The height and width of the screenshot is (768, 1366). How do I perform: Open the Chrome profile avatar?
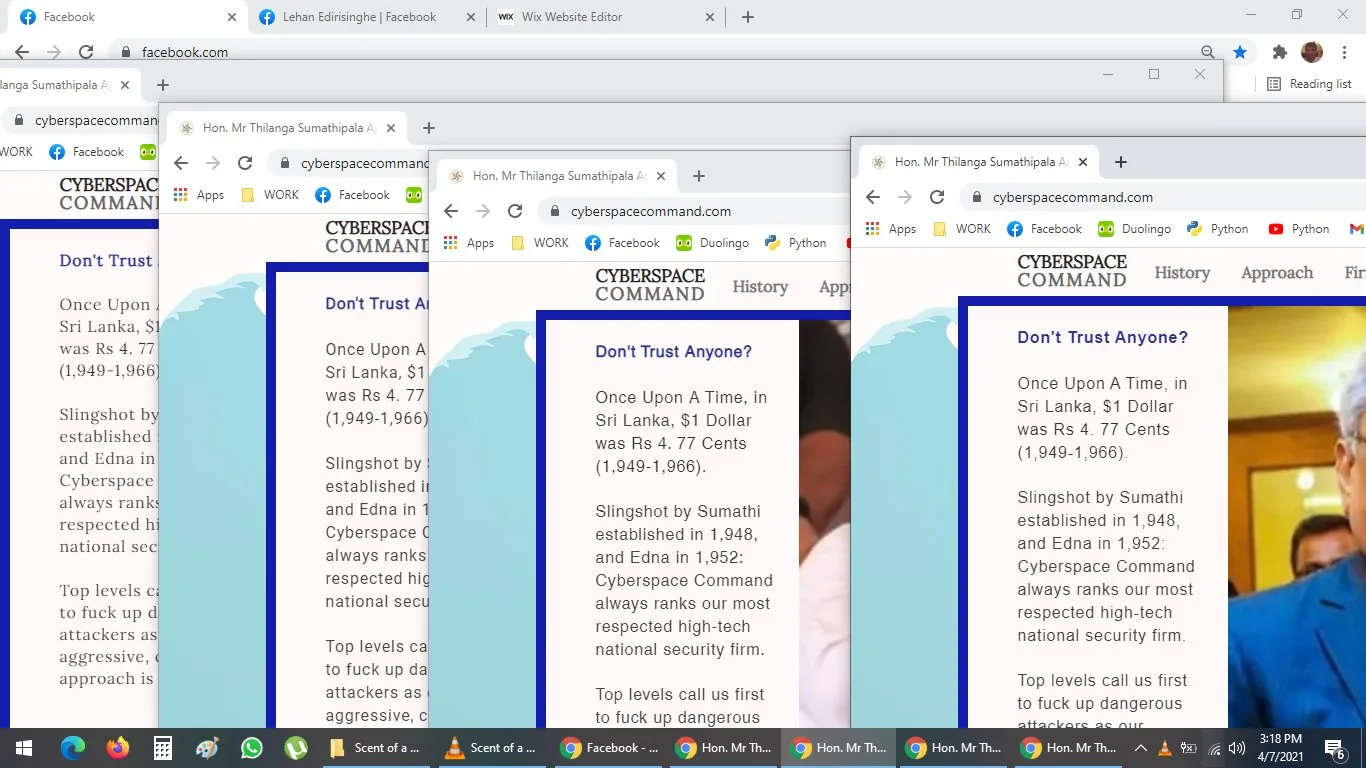click(1312, 52)
